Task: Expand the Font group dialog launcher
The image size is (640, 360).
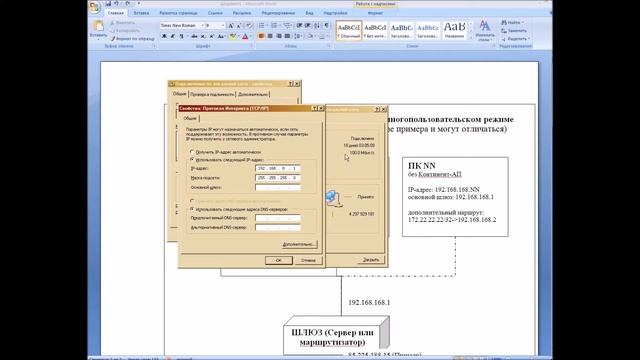Action: pyautogui.click(x=251, y=46)
